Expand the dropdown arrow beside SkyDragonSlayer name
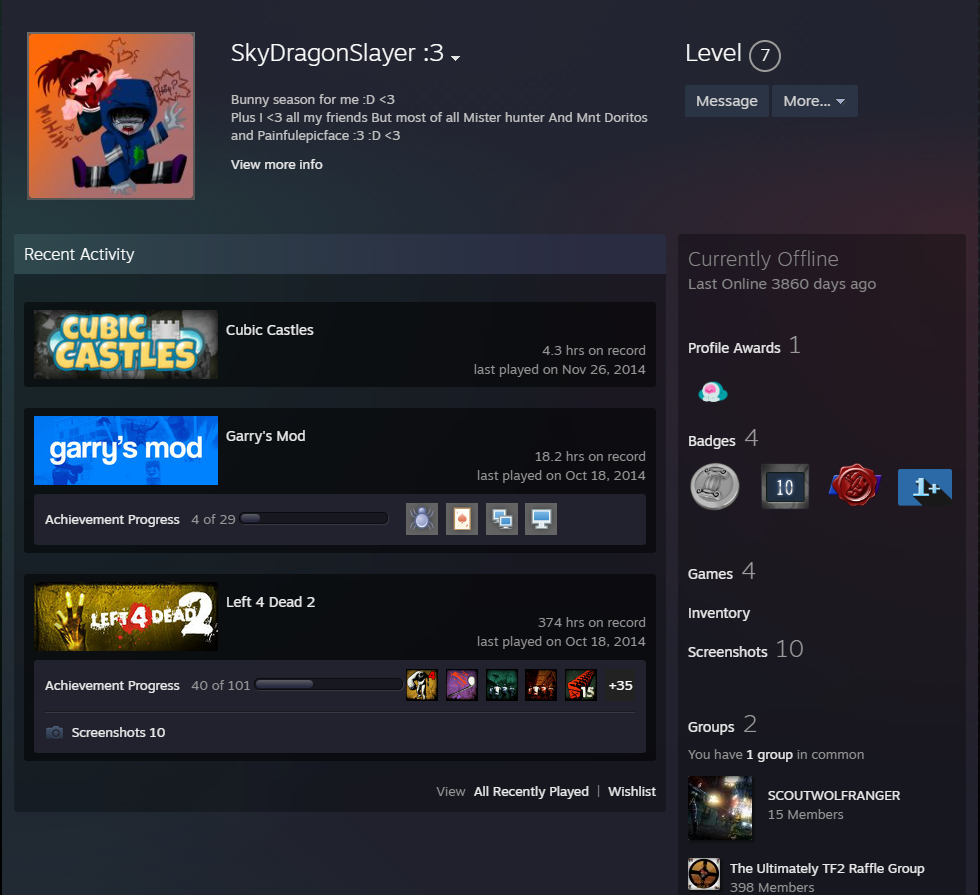Image resolution: width=980 pixels, height=895 pixels. click(x=456, y=58)
